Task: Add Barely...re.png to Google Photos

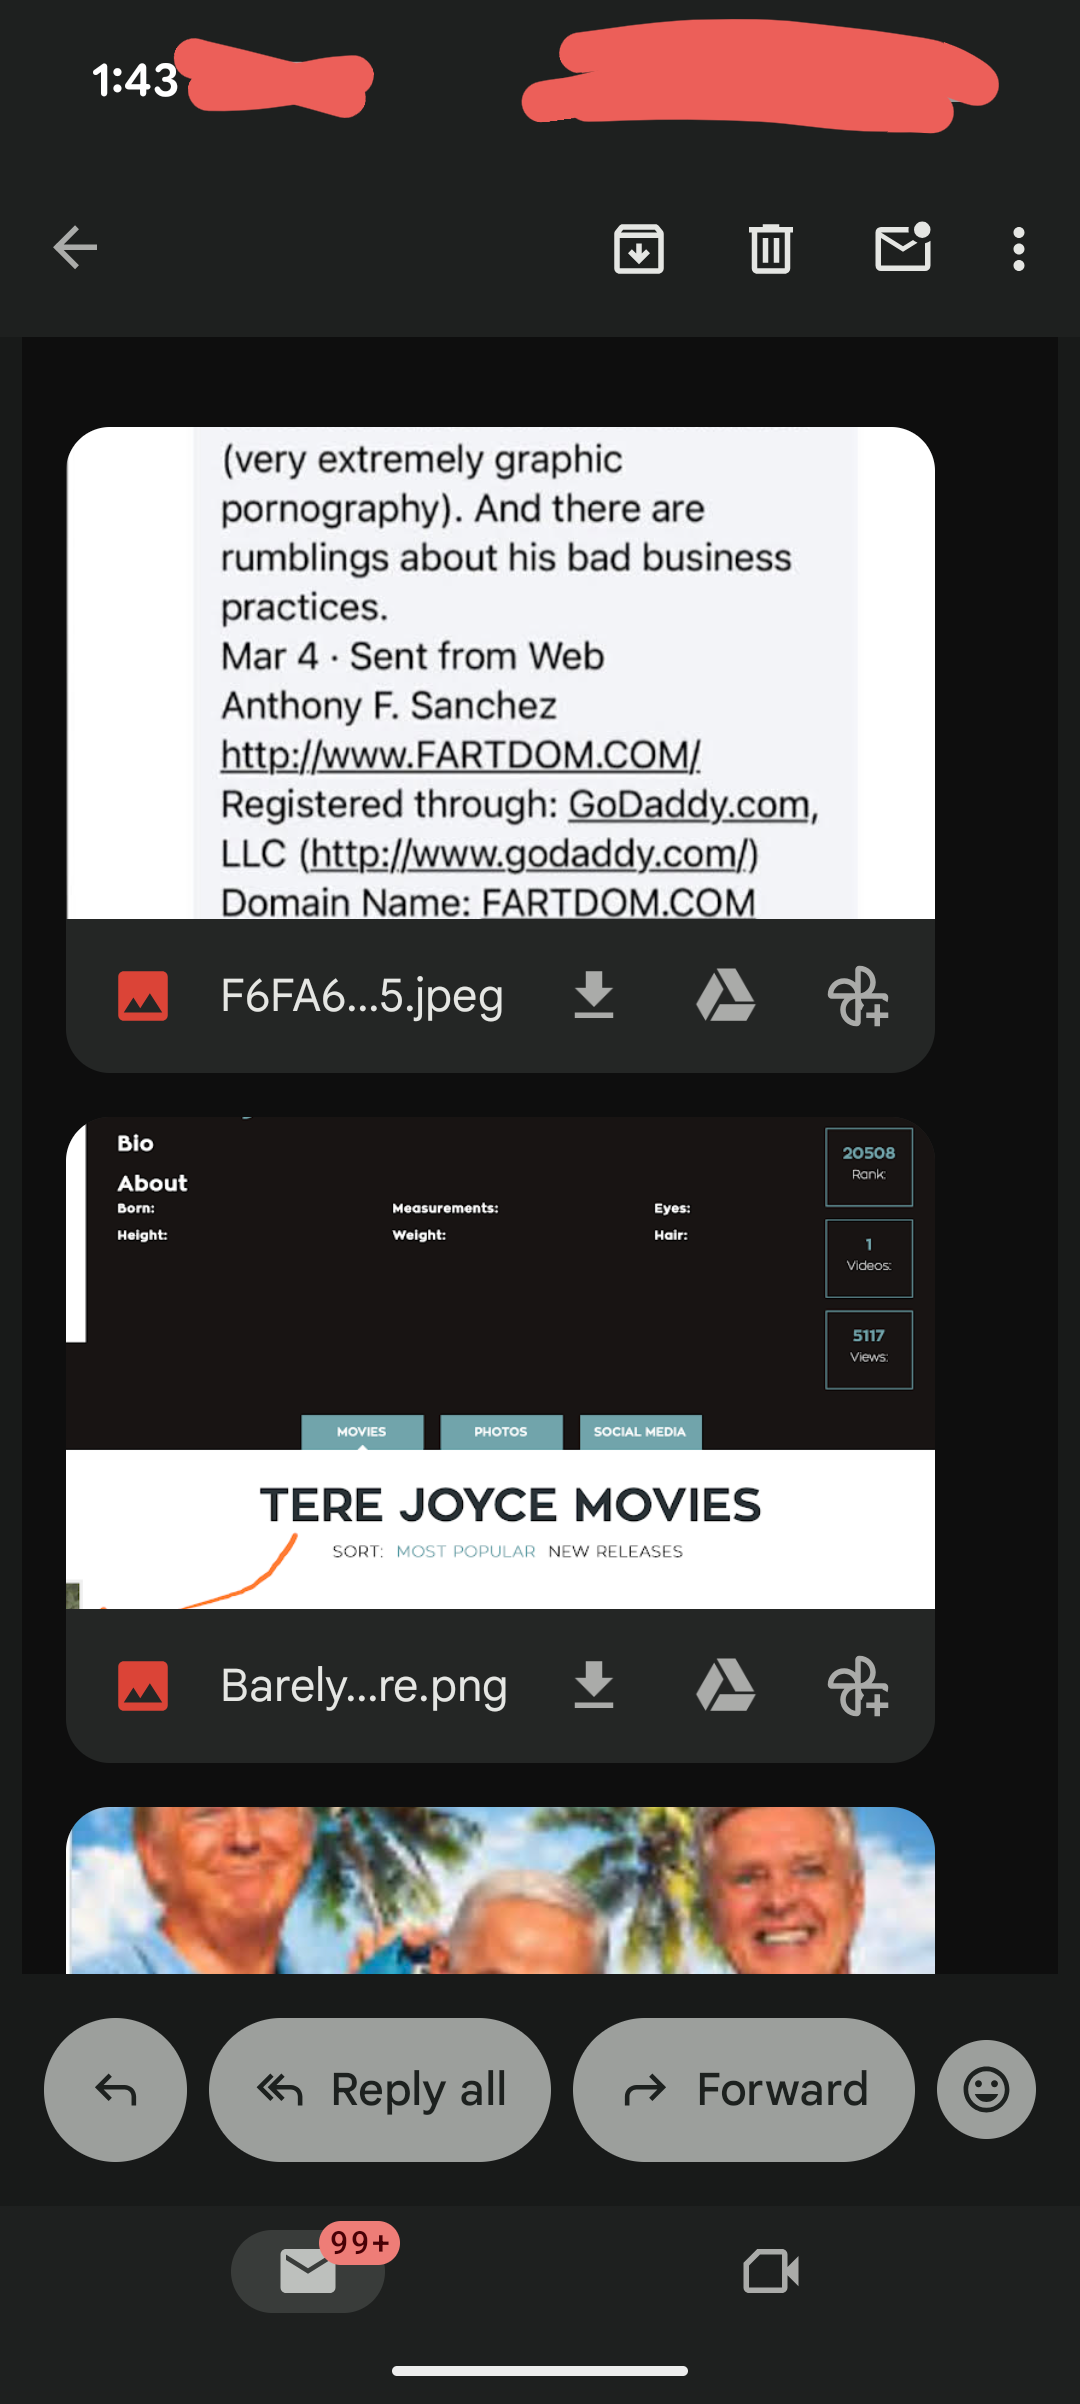Action: pyautogui.click(x=858, y=1686)
